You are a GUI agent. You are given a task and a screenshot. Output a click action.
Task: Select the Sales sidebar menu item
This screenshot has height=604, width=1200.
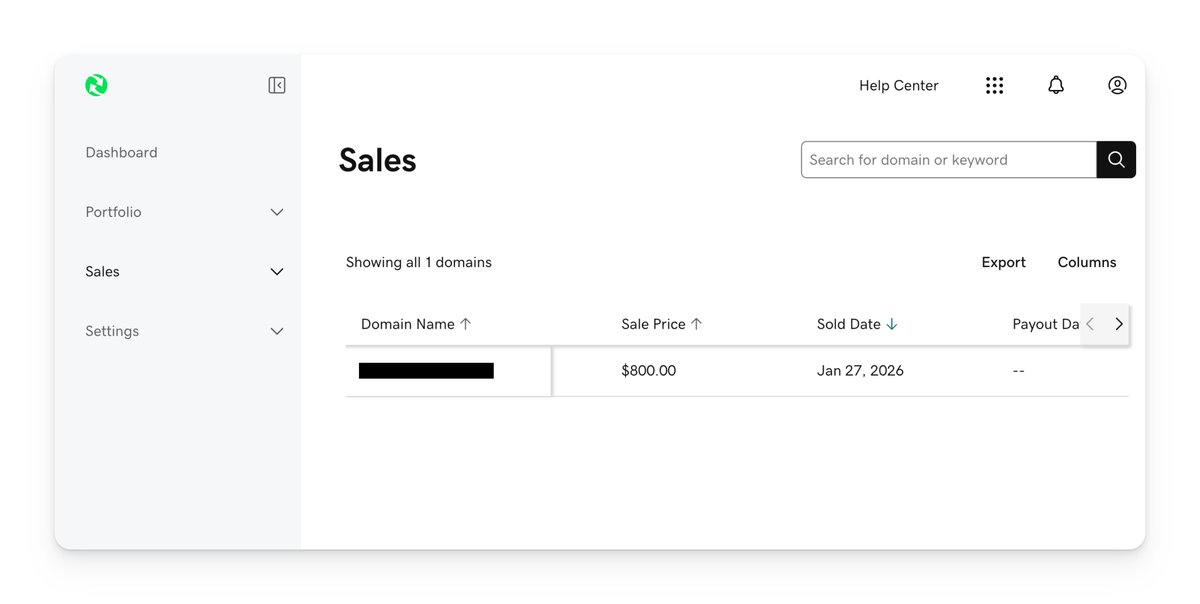coord(102,272)
